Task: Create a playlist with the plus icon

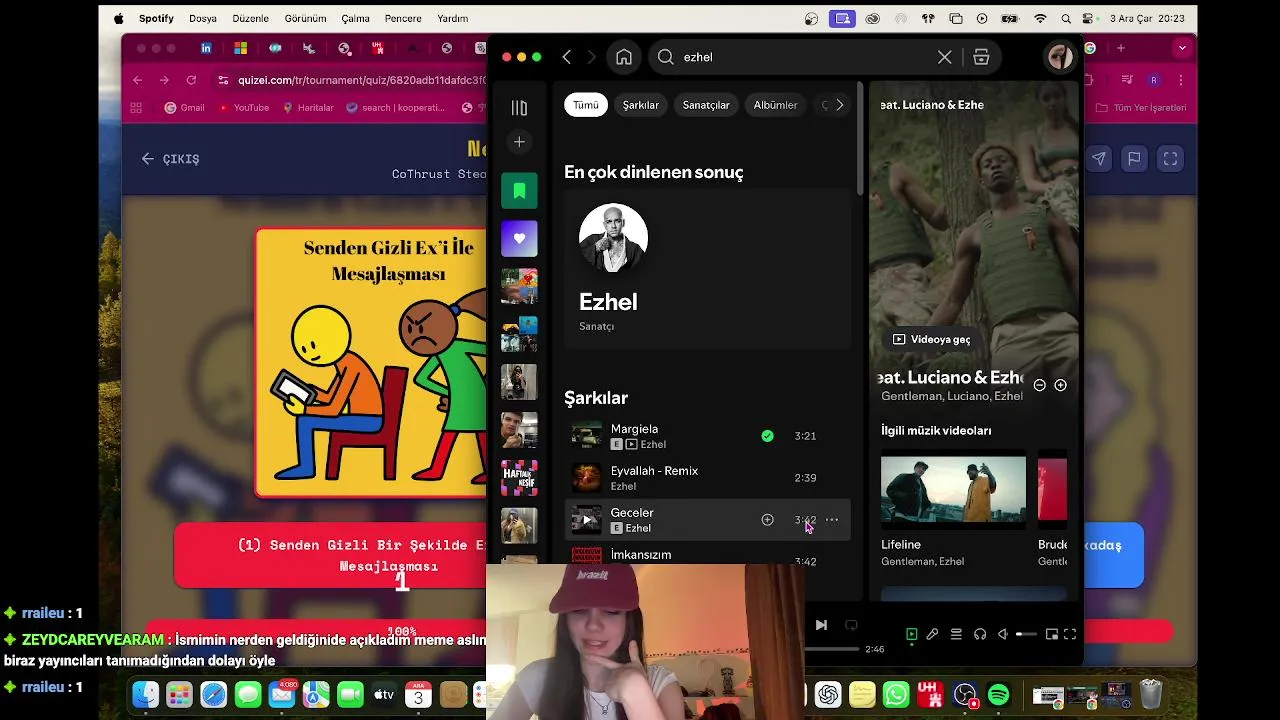Action: click(519, 142)
